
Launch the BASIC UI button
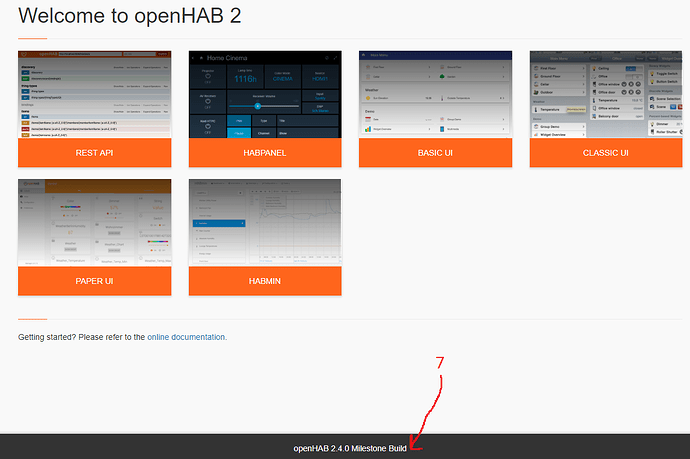[x=435, y=153]
